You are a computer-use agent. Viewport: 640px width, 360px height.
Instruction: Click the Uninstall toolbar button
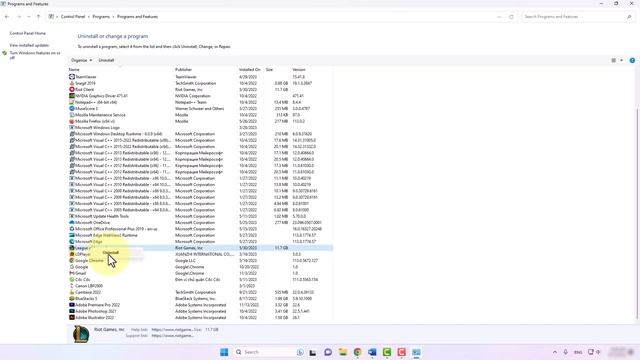coord(106,60)
